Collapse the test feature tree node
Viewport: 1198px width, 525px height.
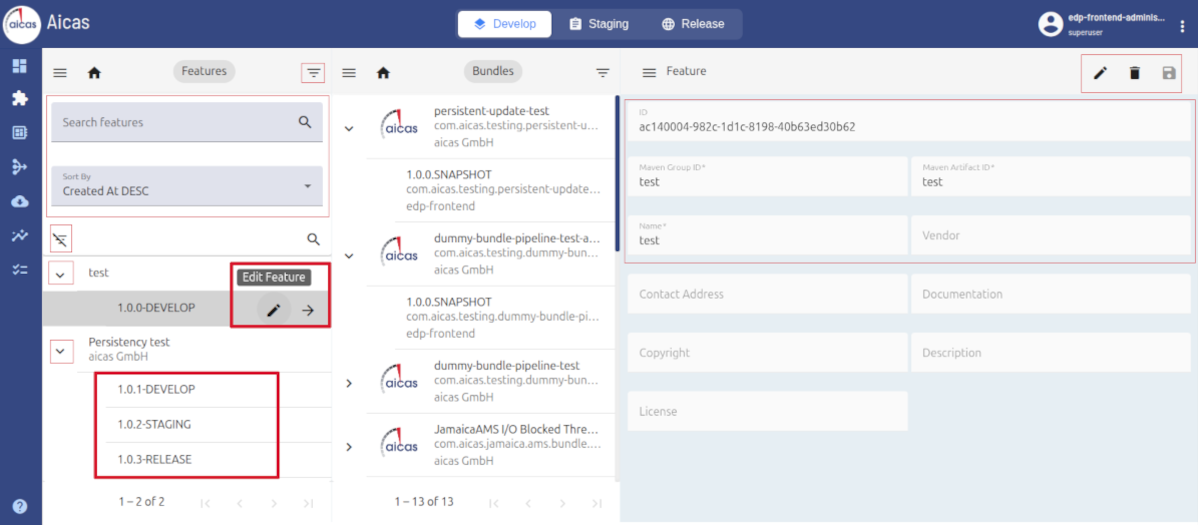61,273
